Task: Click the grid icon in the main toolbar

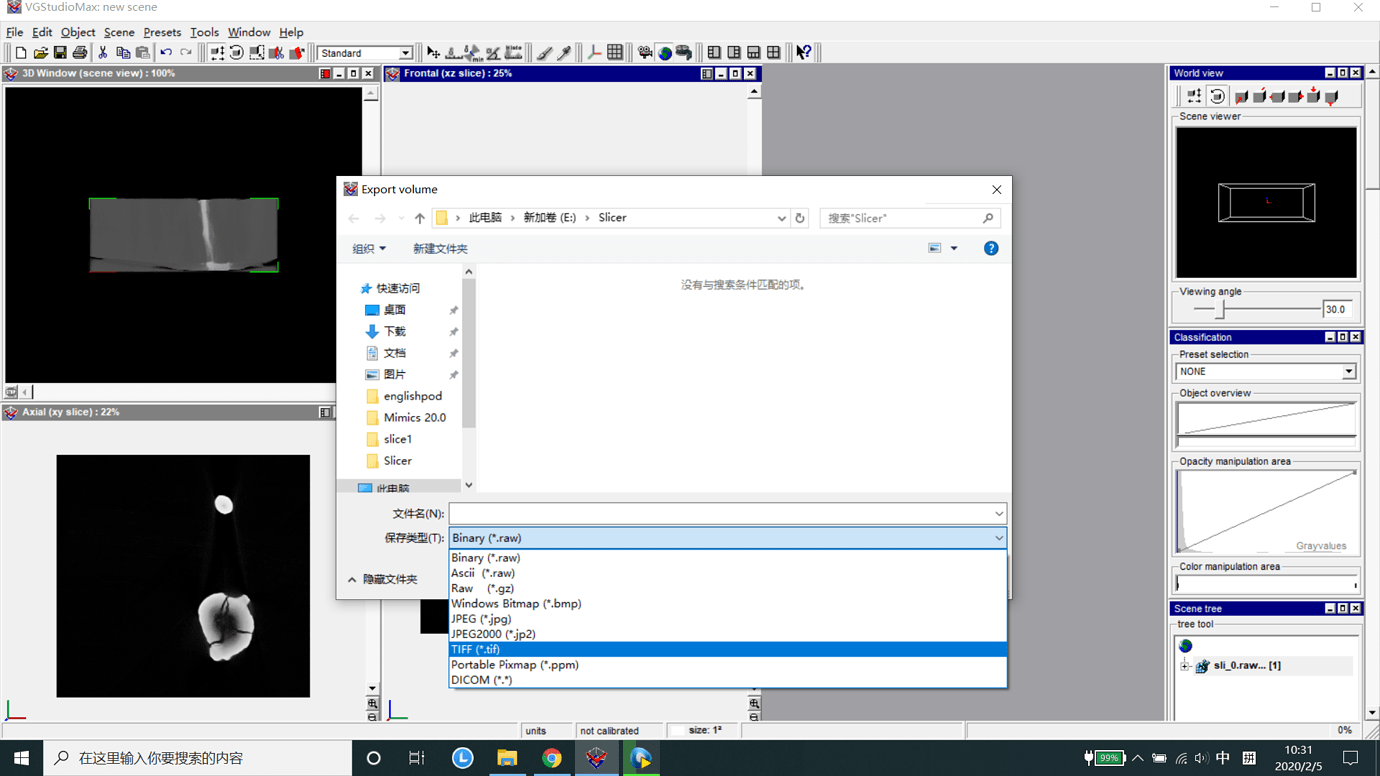Action: click(x=615, y=52)
